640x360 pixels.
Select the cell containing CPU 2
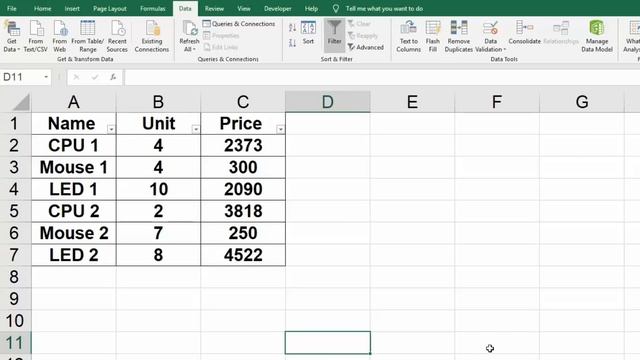[74, 211]
